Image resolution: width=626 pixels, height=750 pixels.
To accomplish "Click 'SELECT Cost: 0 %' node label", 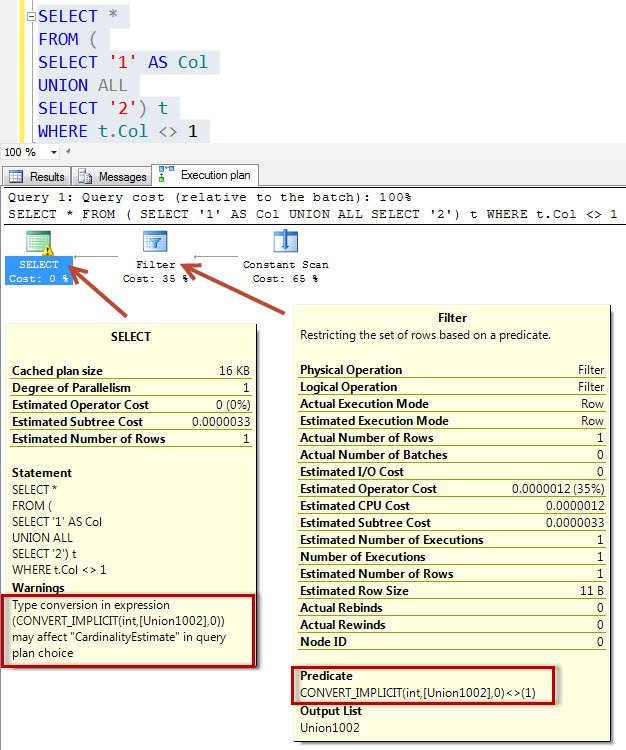I will (x=39, y=271).
